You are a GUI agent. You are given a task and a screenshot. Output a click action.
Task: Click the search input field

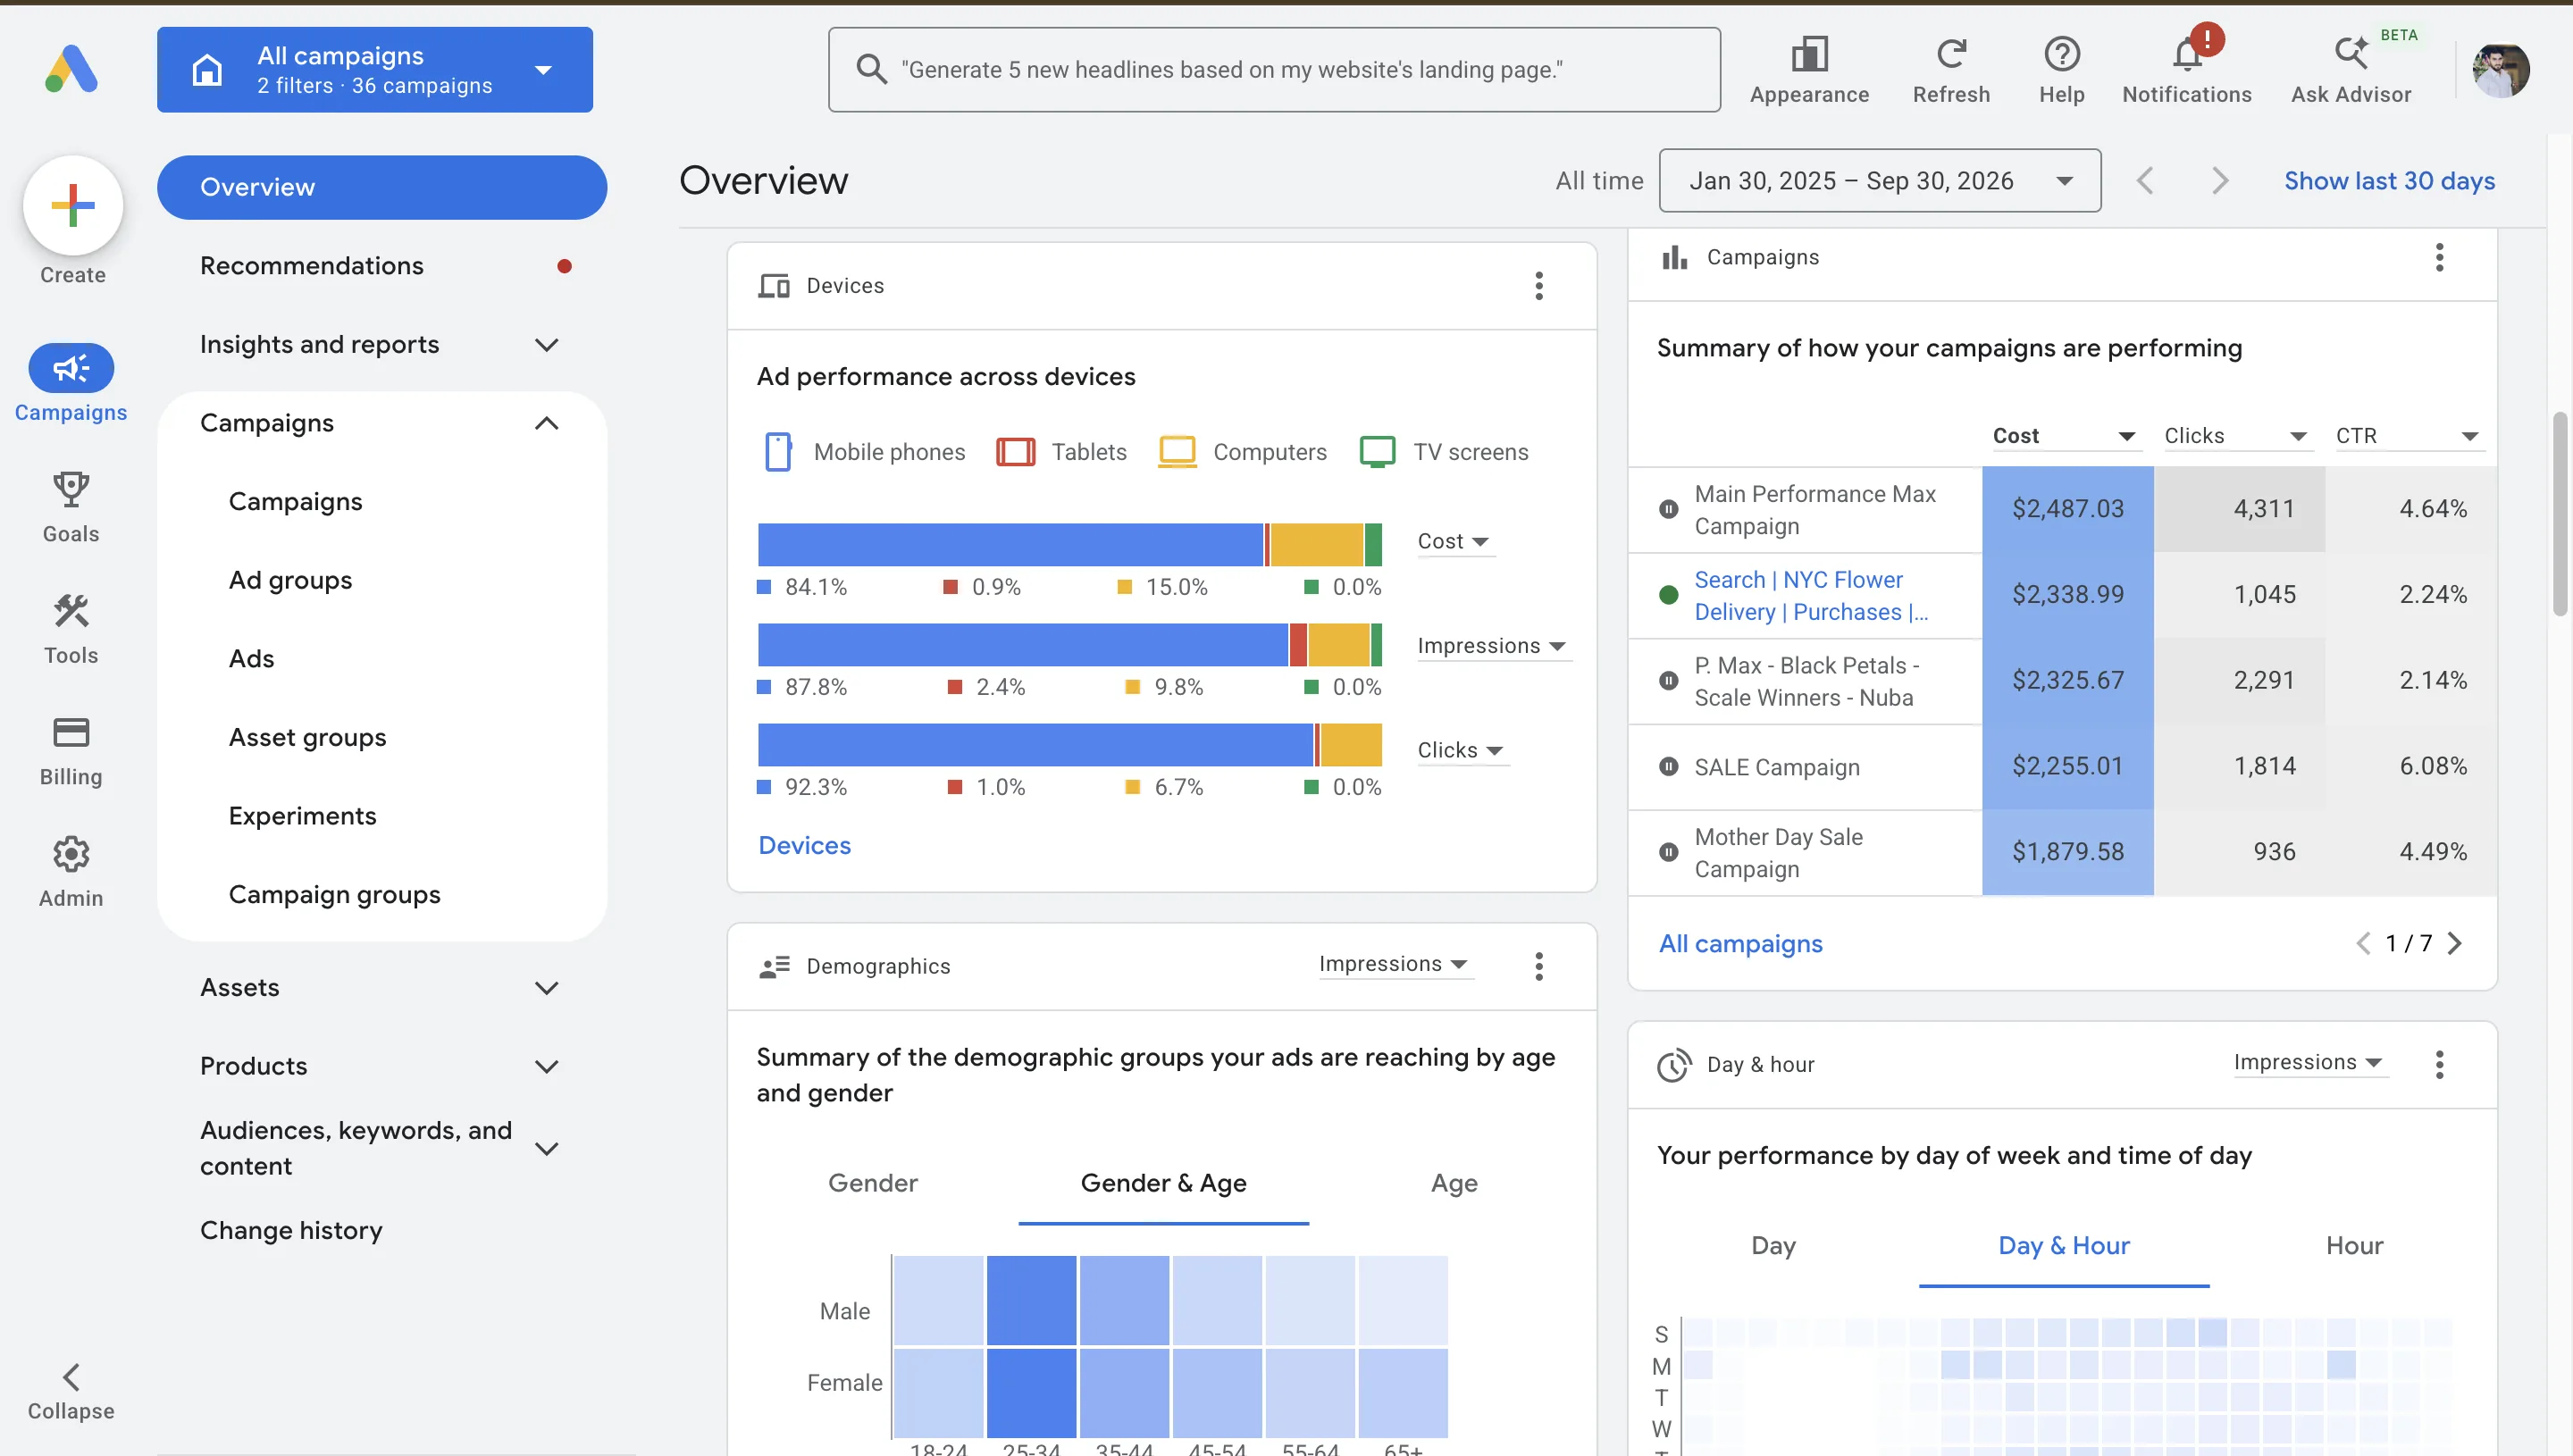click(x=1273, y=69)
